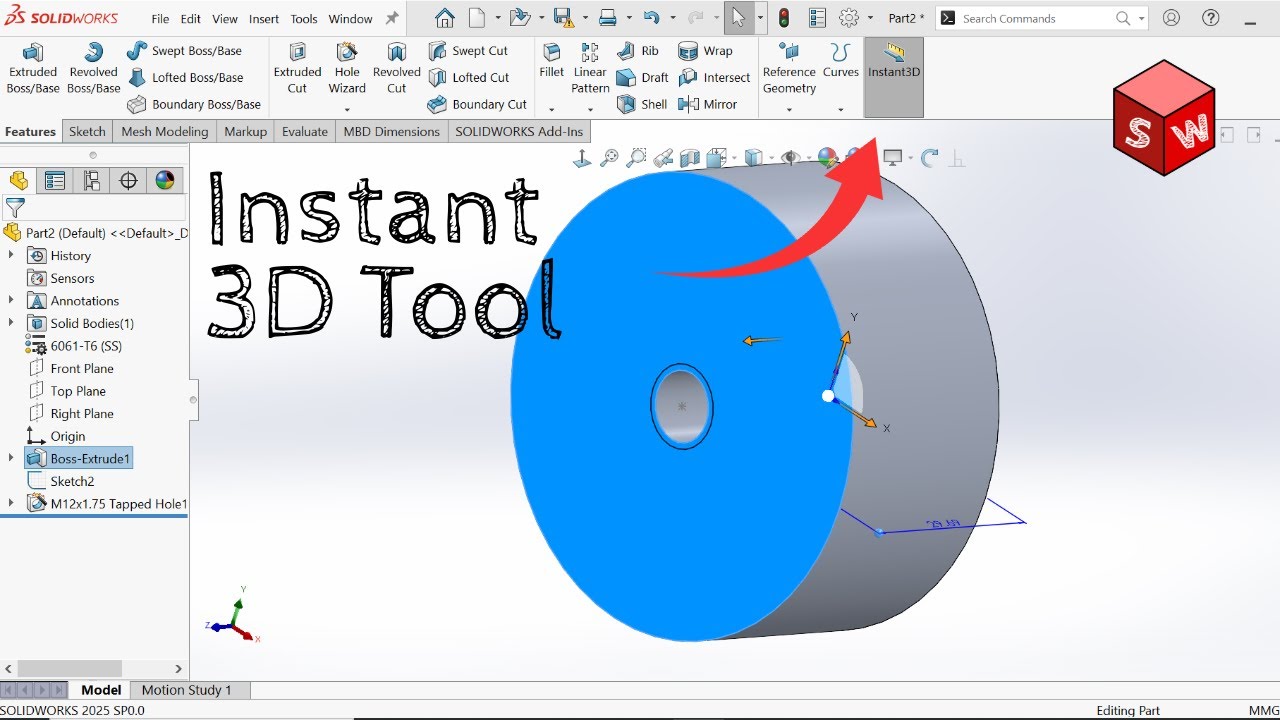Expand the M12x1.75 Tapped Hole1 feature
This screenshot has height=720, width=1280.
(11, 503)
